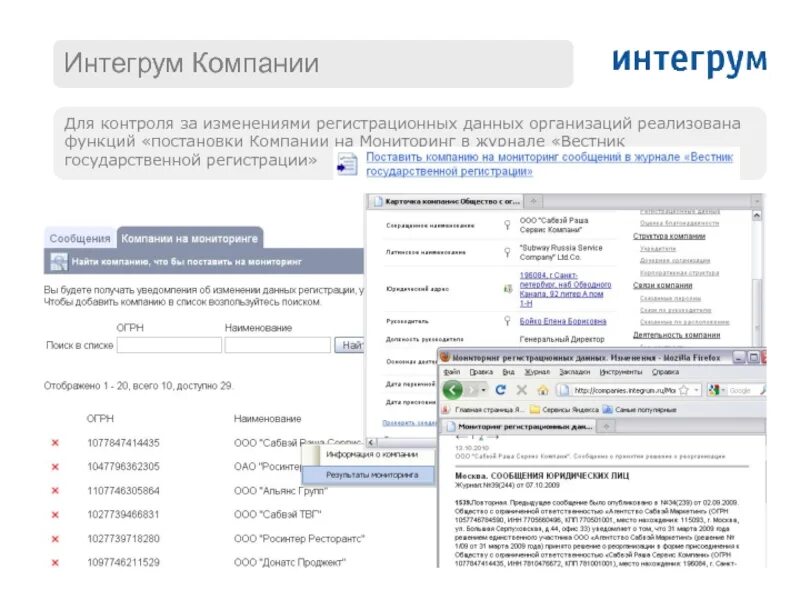Click the Firefox URL address field

624,390
